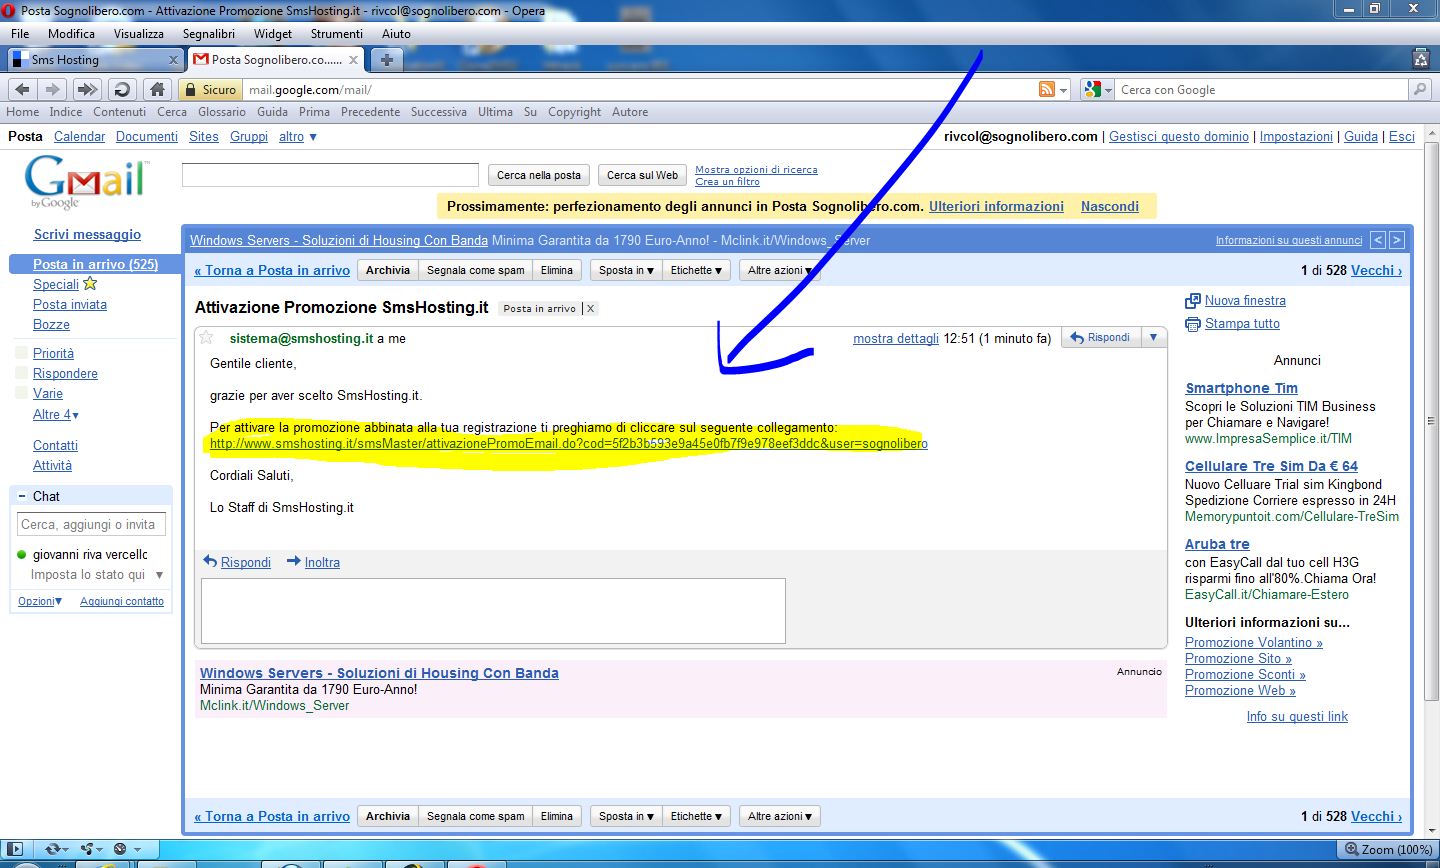Image resolution: width=1440 pixels, height=868 pixels.
Task: Open the closed tabs trash icon
Action: tap(1421, 59)
